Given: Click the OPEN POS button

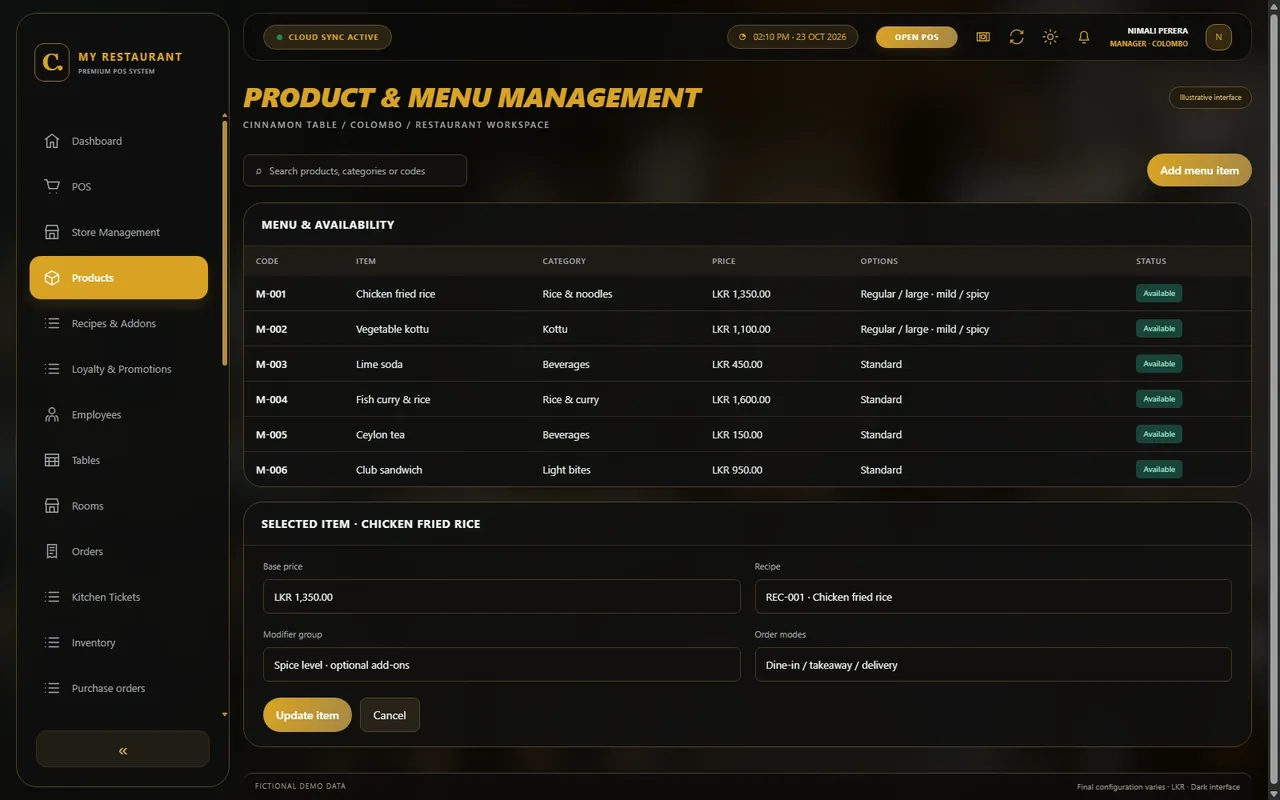Looking at the screenshot, I should (917, 37).
